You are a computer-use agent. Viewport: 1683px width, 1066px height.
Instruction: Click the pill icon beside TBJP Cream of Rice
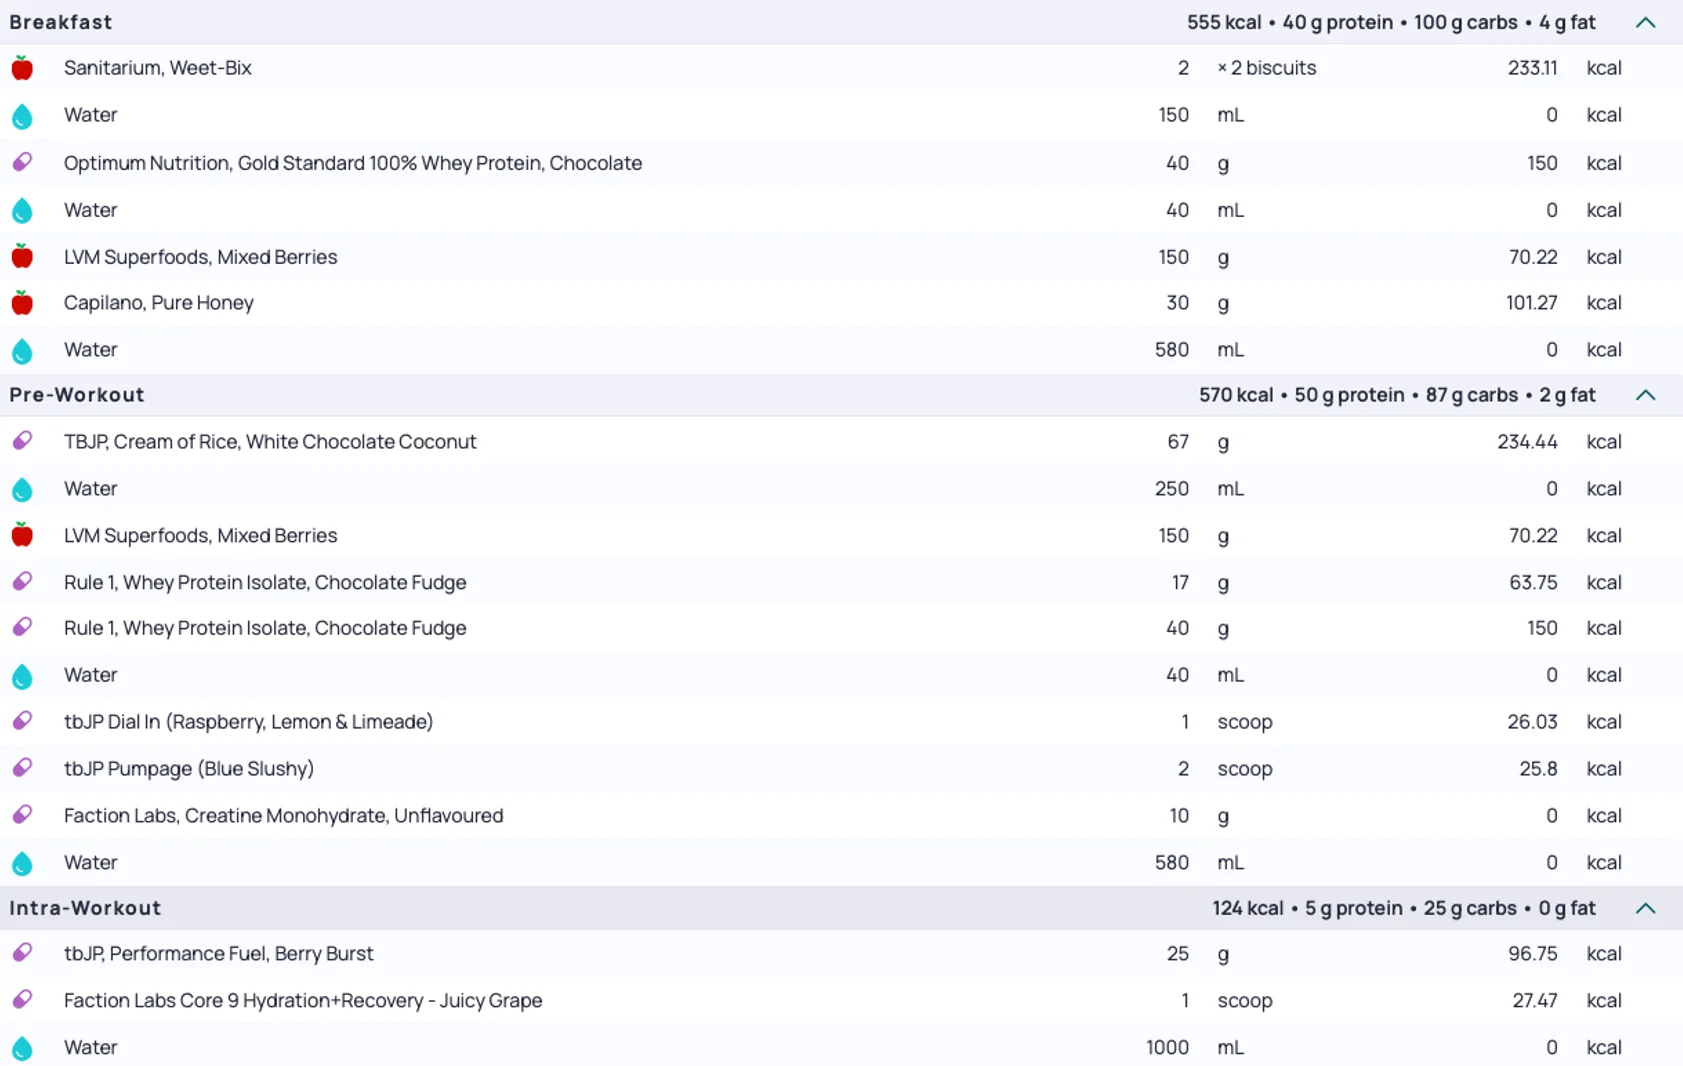coord(22,441)
